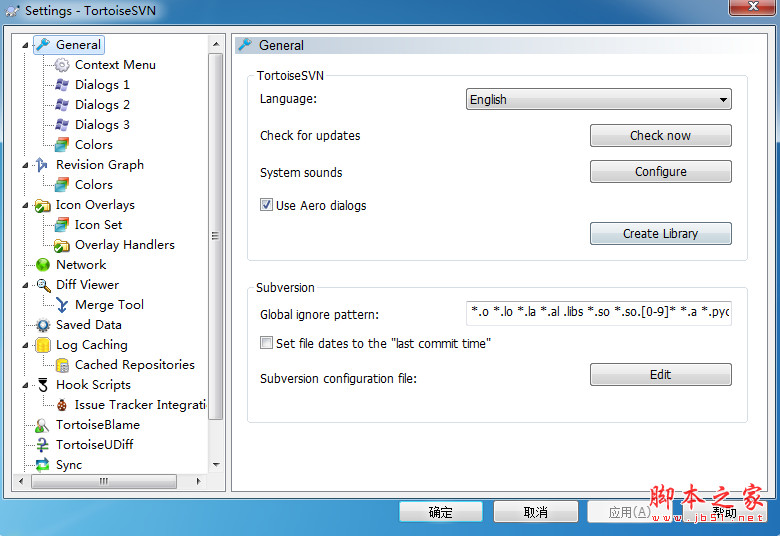Click the tree scroll right arrow
Screen dimensions: 780x536
(x=198, y=481)
